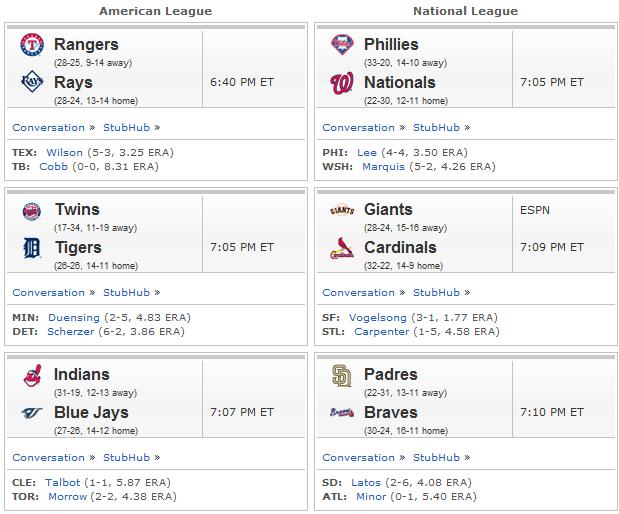Open Vogelsong's player link
Image resolution: width=619 pixels, height=514 pixels.
[x=377, y=318]
